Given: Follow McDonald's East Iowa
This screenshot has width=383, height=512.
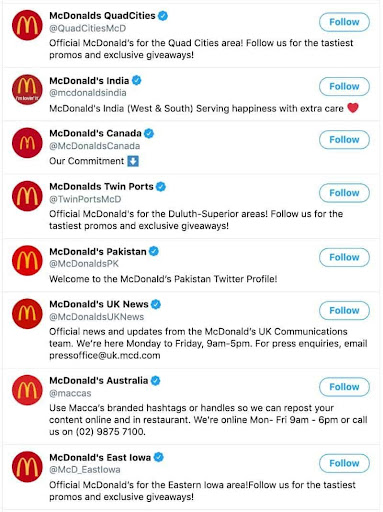Looking at the screenshot, I should [344, 463].
